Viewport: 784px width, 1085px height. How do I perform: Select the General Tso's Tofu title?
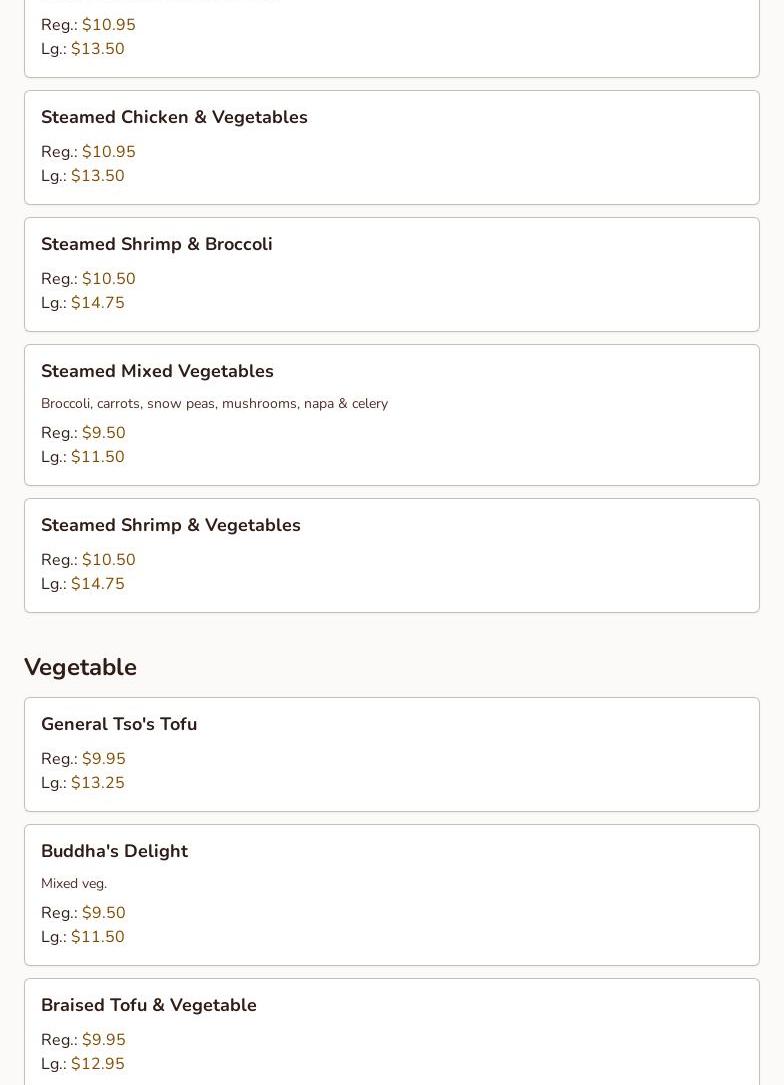point(119,725)
